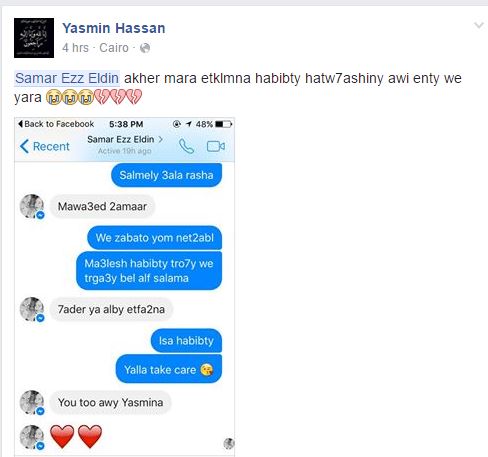Image resolution: width=488 pixels, height=457 pixels.
Task: Click the avatar beside Mawa3ed 2amaar
Action: pos(32,206)
